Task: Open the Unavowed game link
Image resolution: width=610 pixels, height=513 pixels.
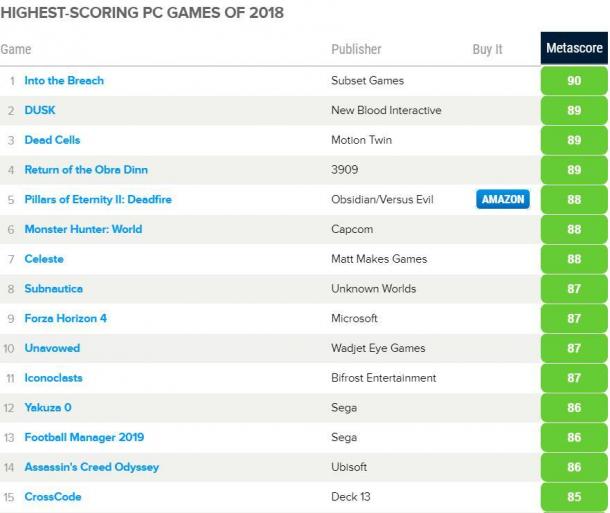Action: coord(52,348)
